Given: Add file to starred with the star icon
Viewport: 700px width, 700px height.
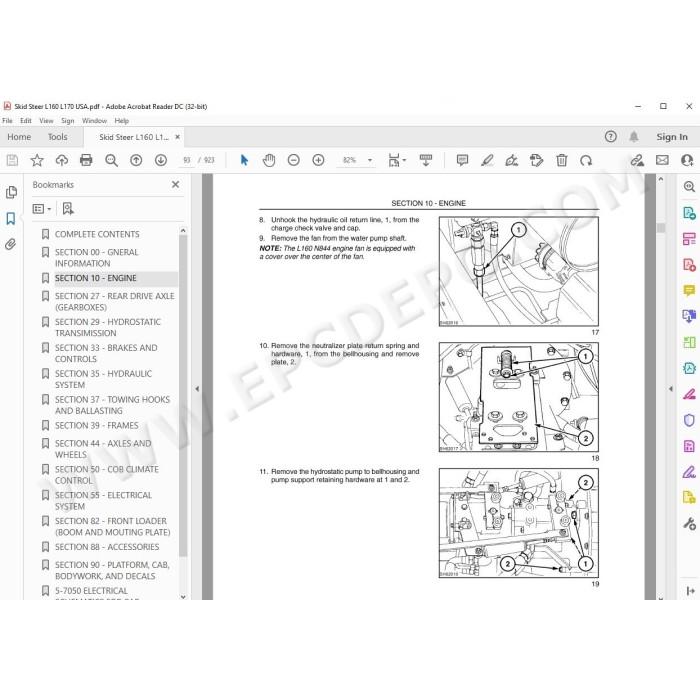Looking at the screenshot, I should (x=37, y=160).
